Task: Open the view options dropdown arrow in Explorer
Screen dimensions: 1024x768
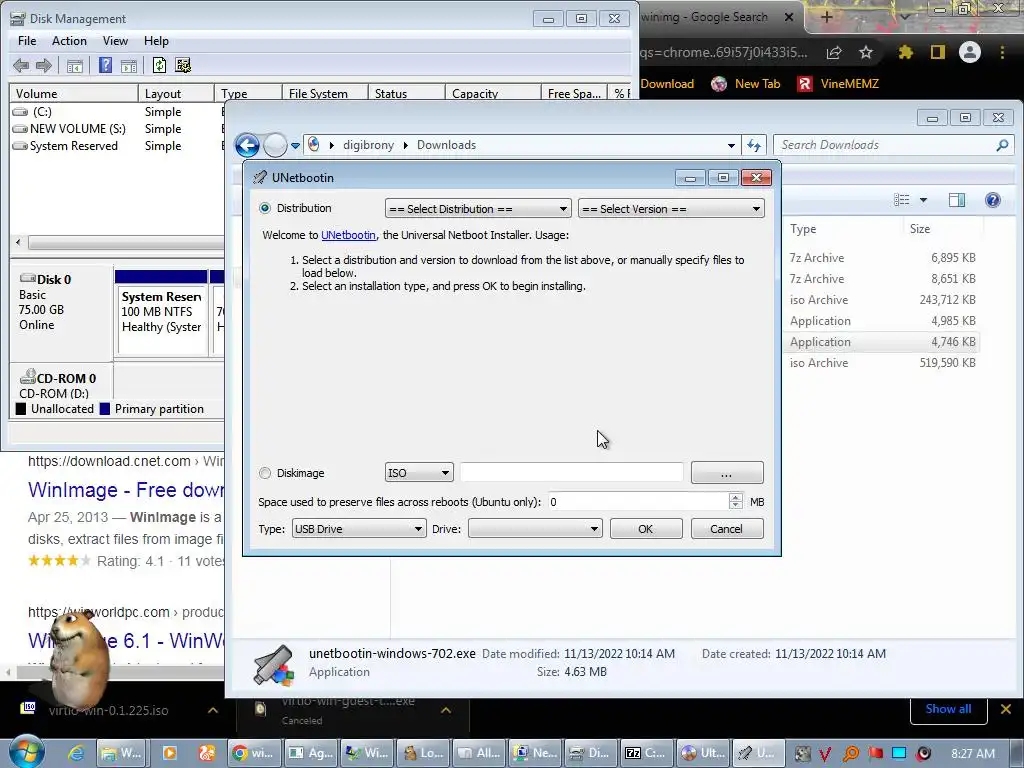Action: point(923,200)
